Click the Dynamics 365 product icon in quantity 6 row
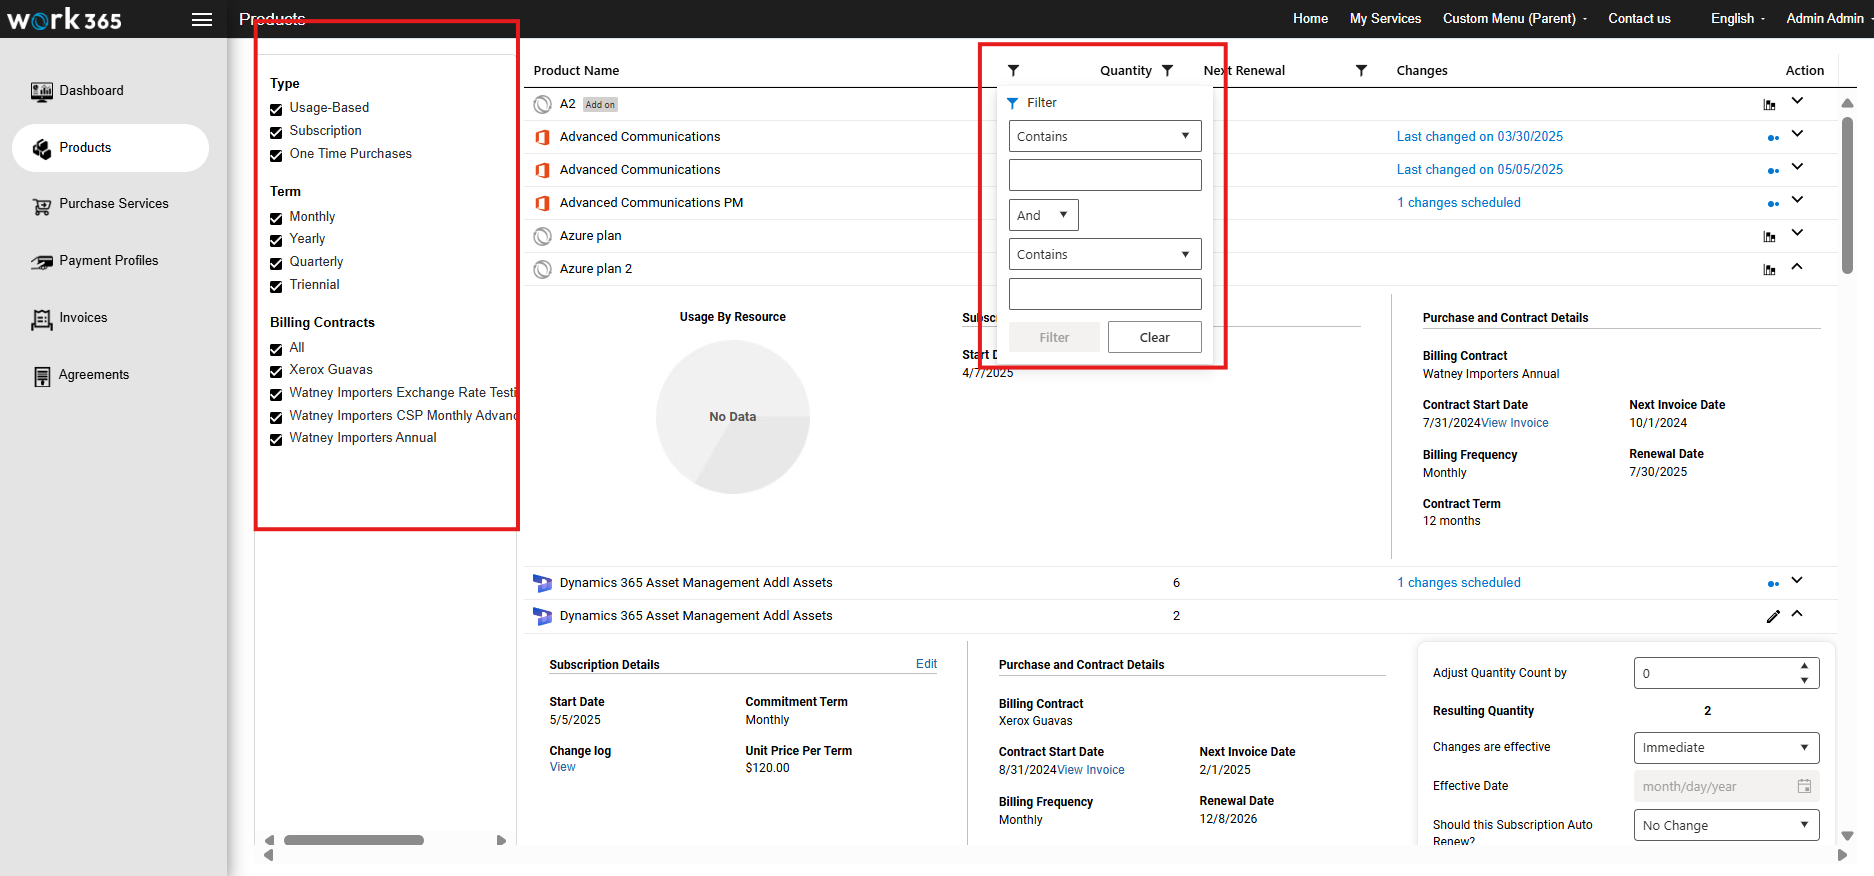 coord(543,583)
